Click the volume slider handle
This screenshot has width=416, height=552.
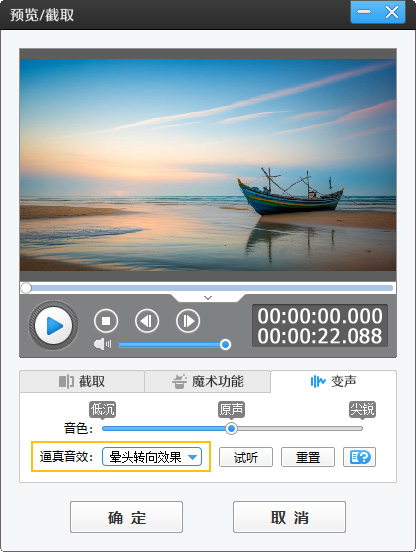click(x=225, y=344)
